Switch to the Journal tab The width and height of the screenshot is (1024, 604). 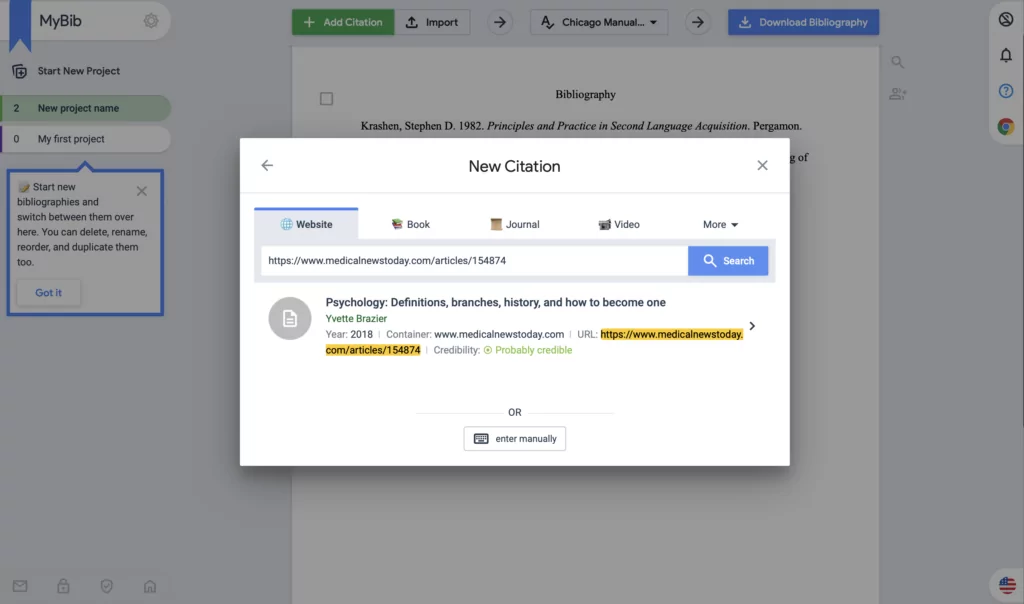point(515,224)
